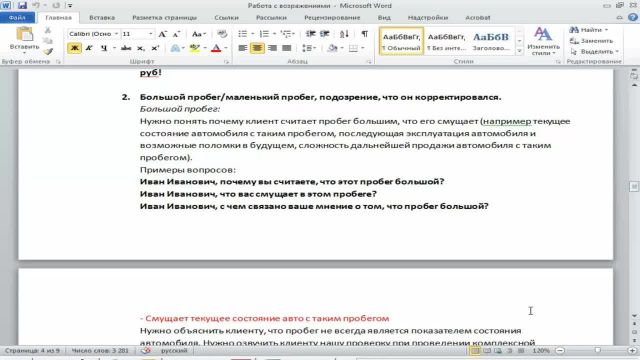Increase paragraph indent

325,34
